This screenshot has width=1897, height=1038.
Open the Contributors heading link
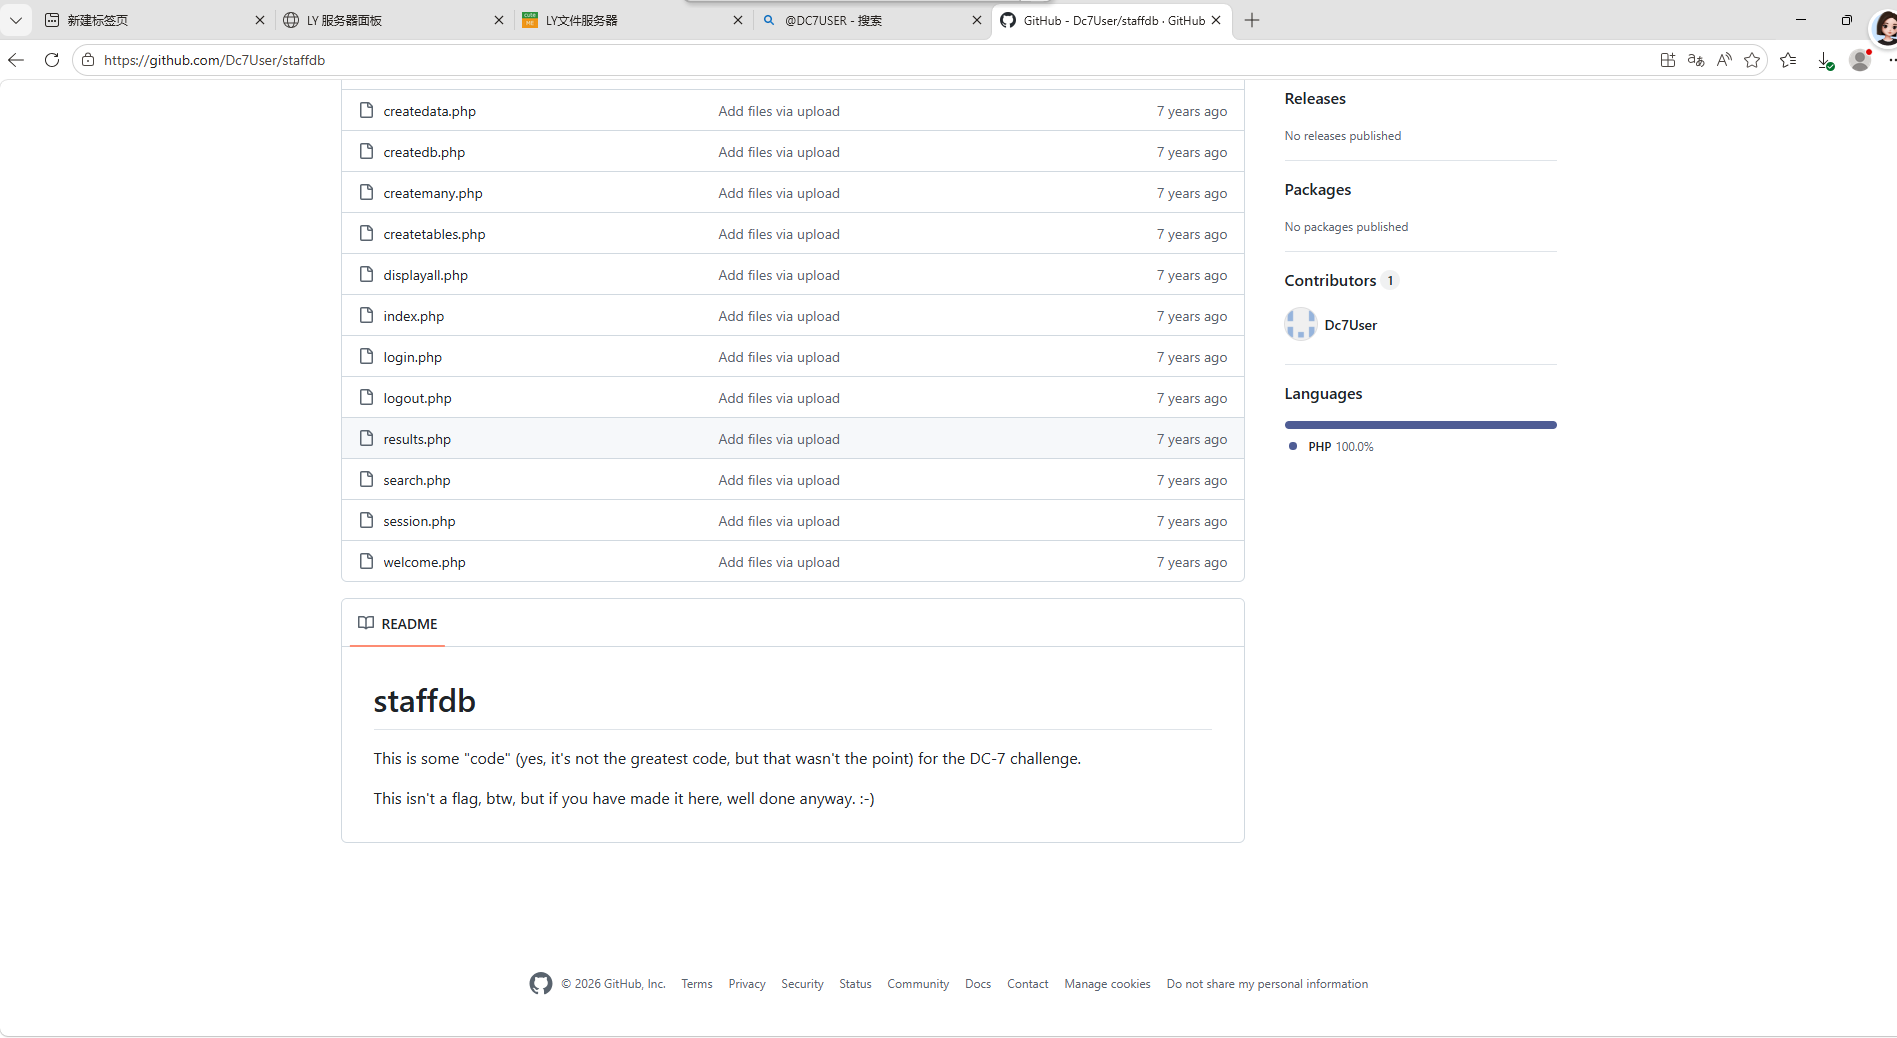click(x=1341, y=280)
